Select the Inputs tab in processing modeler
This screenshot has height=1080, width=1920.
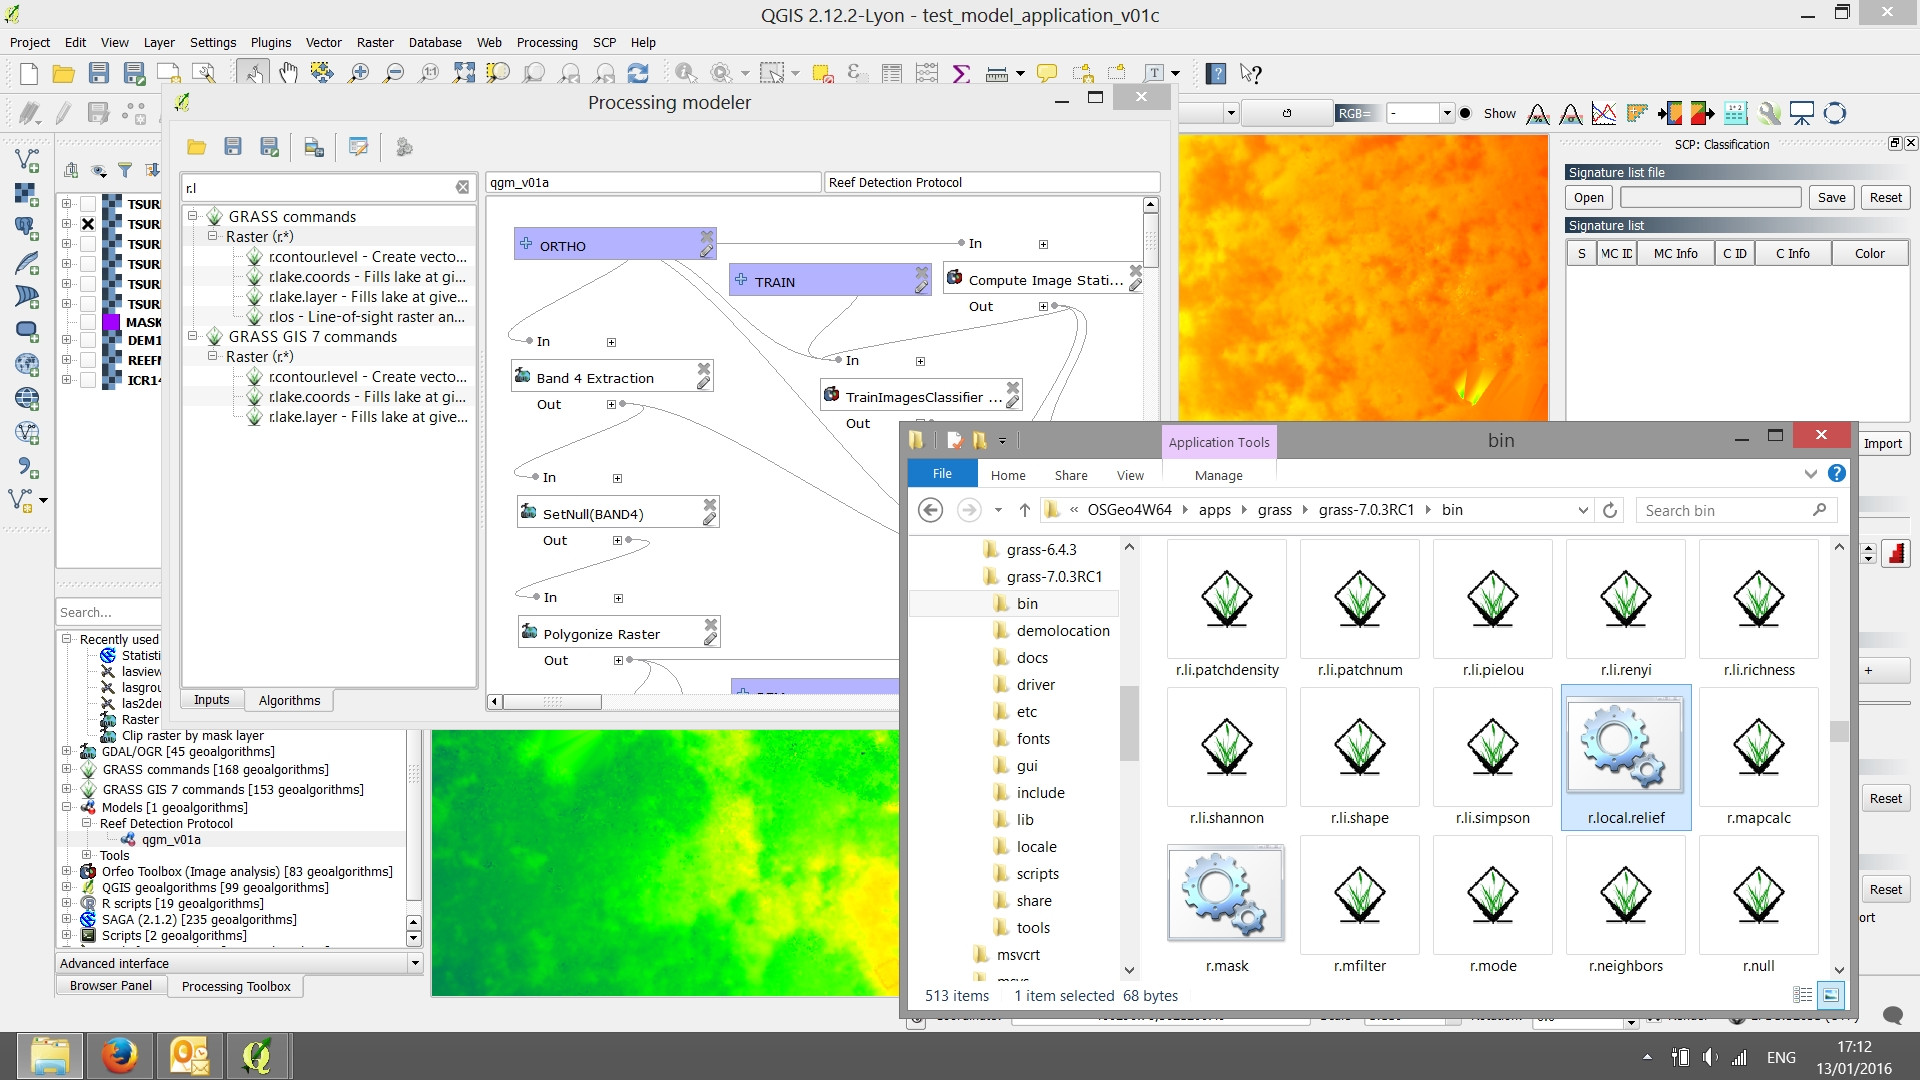pyautogui.click(x=211, y=700)
